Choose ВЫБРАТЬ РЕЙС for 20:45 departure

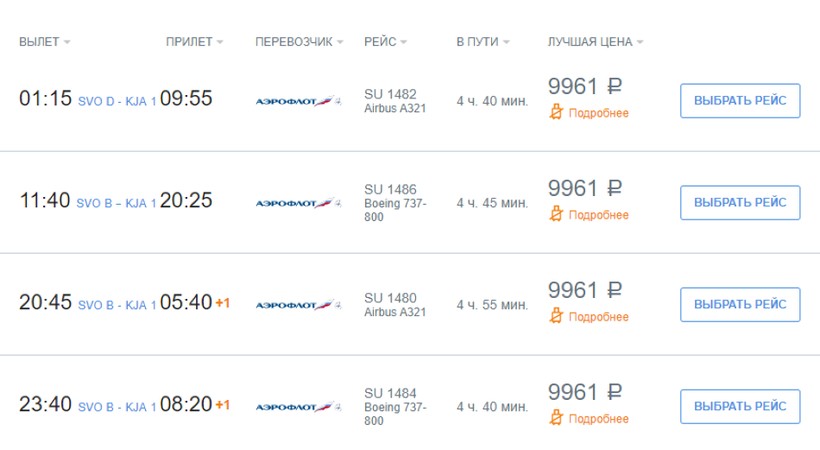740,305
